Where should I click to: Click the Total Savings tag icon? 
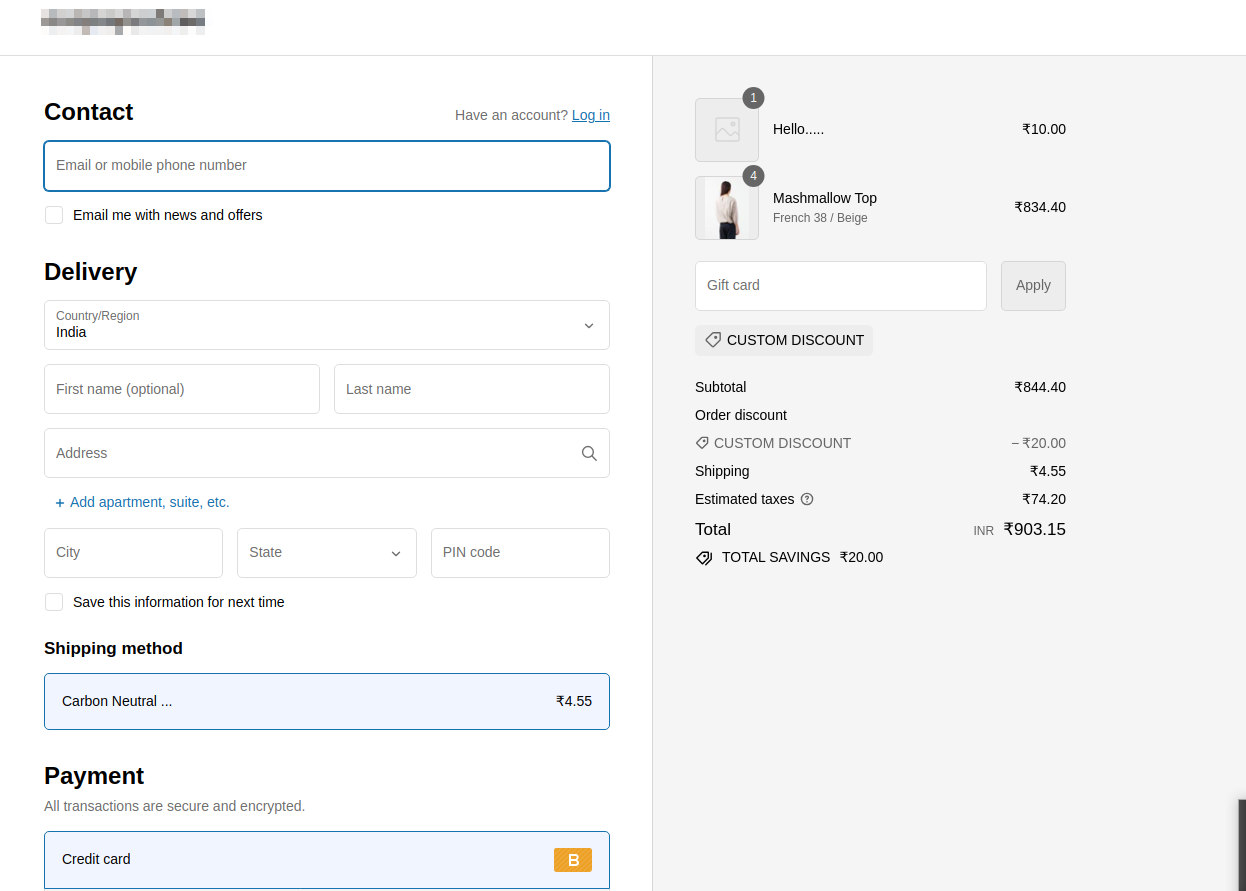click(704, 558)
